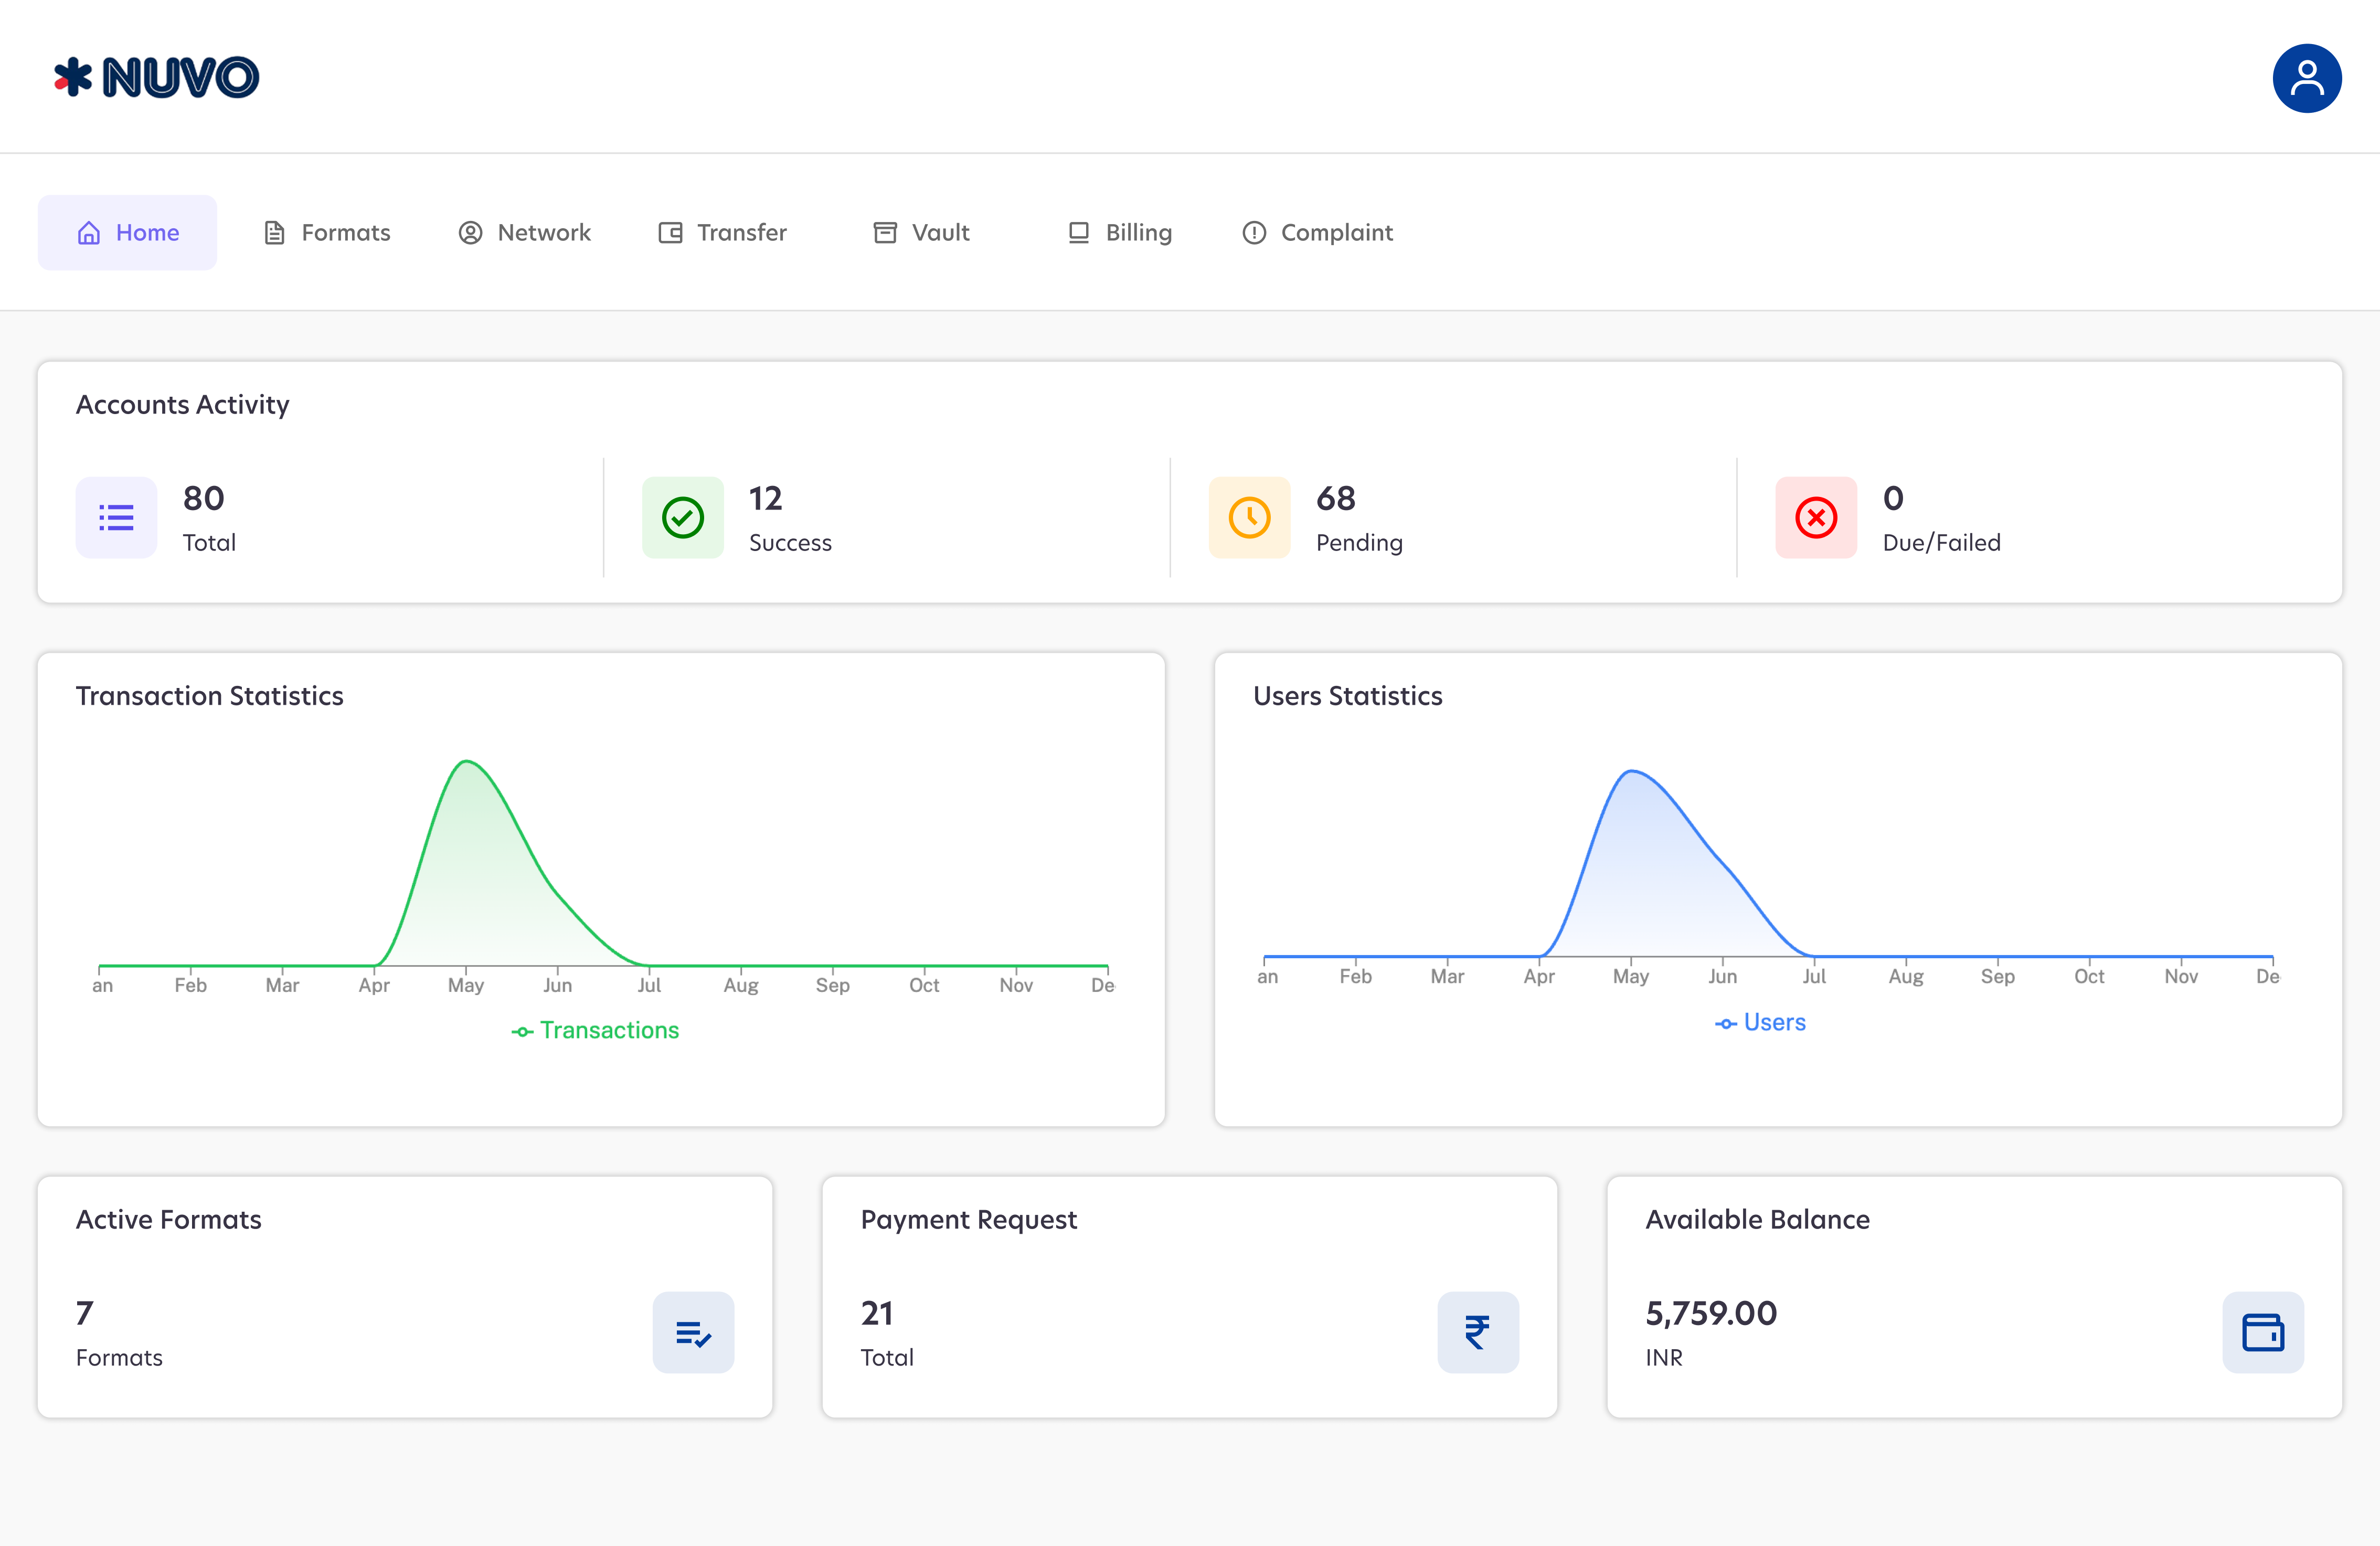The height and width of the screenshot is (1546, 2380).
Task: Click the Available Balance wallet icon
Action: tap(2263, 1333)
